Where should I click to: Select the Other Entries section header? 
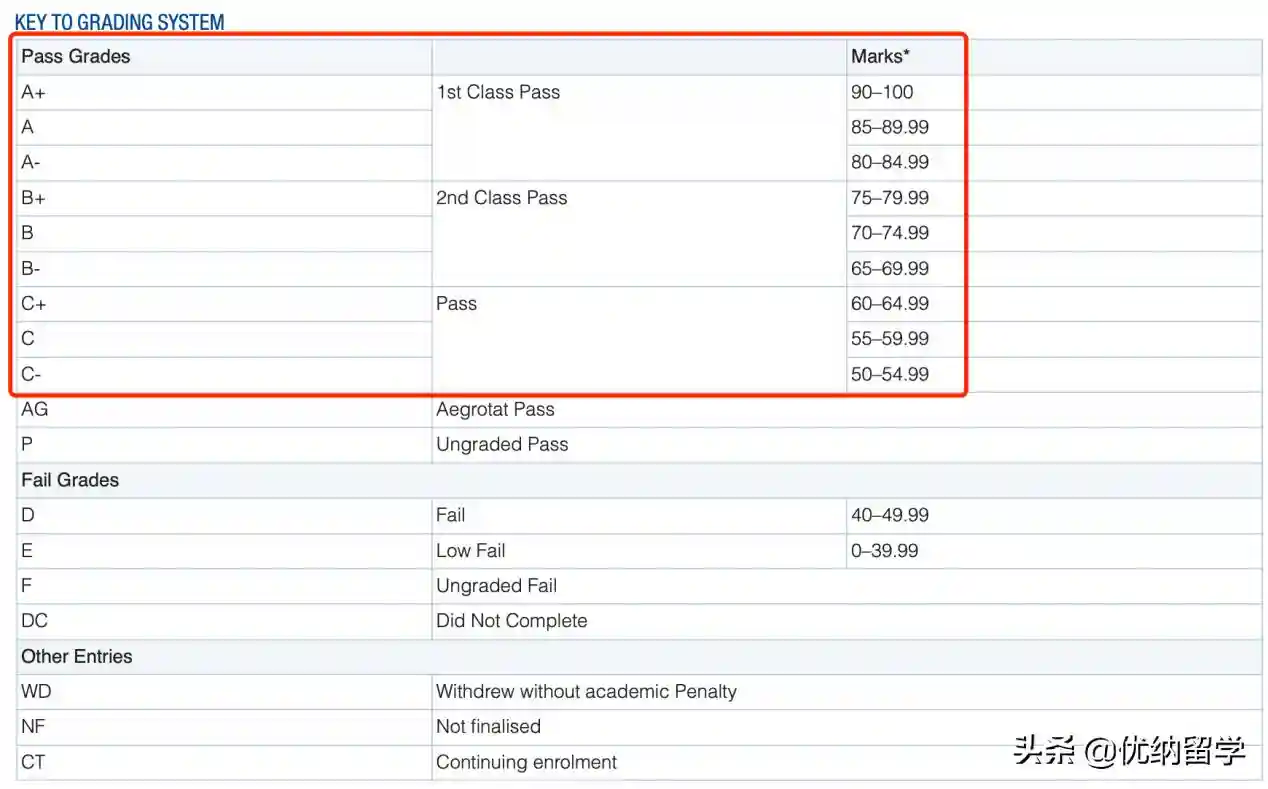[77, 656]
